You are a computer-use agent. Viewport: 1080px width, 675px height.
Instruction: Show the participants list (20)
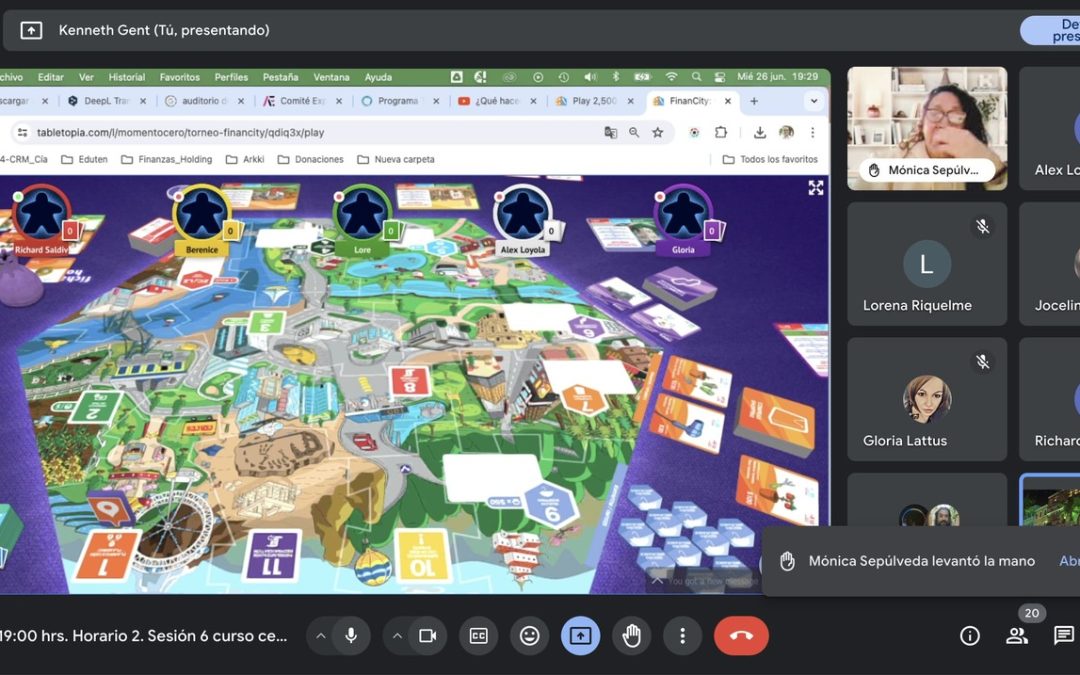(x=1017, y=636)
